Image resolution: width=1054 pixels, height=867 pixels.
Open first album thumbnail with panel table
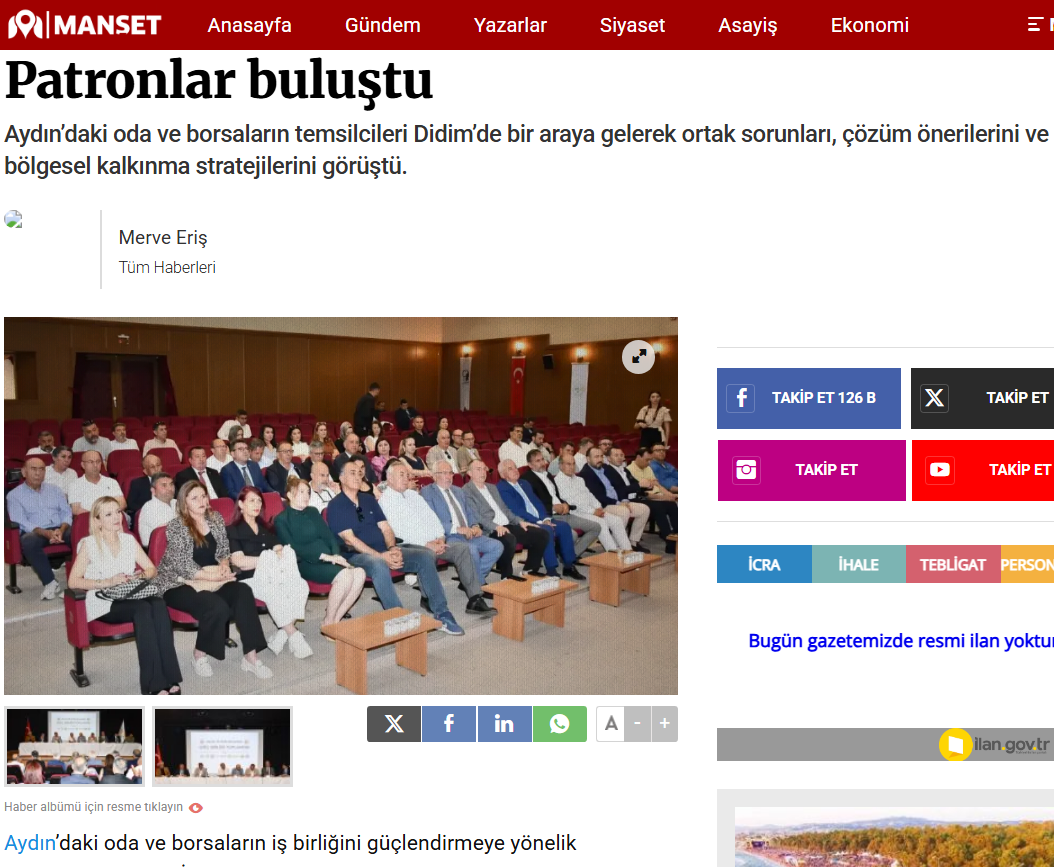(x=75, y=746)
